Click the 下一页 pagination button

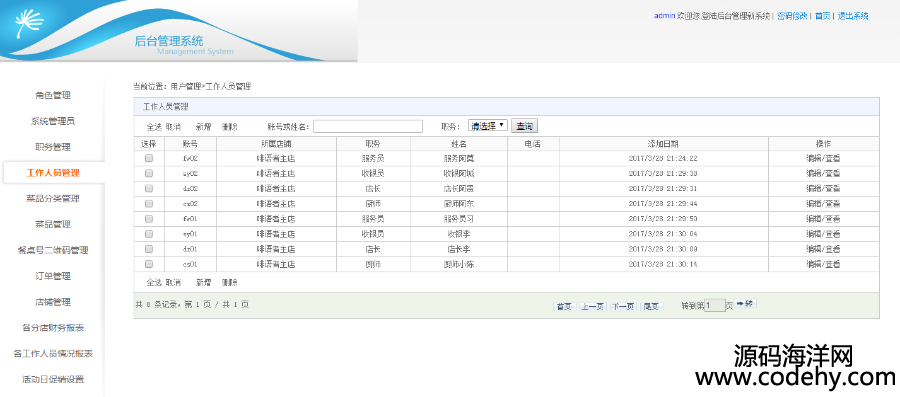[623, 306]
